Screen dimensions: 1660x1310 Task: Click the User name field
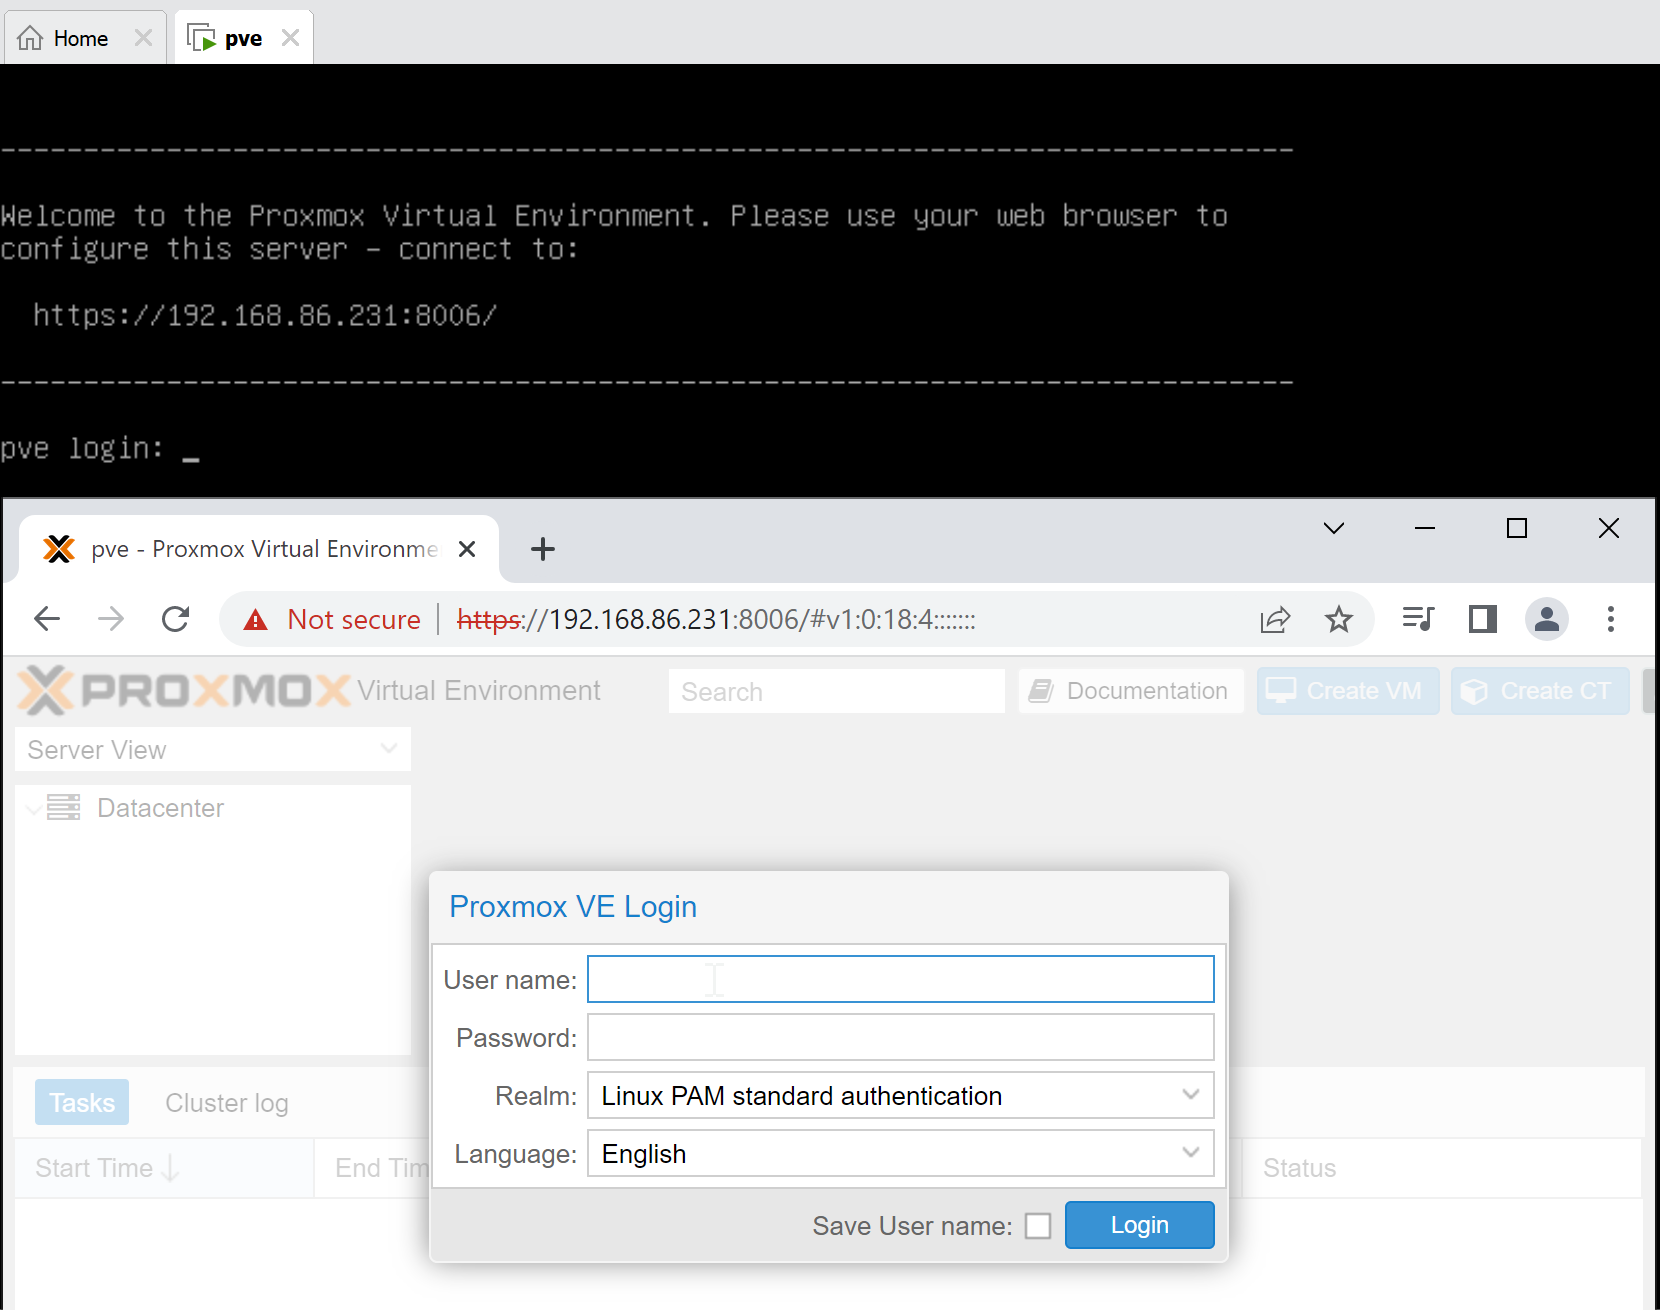click(900, 980)
